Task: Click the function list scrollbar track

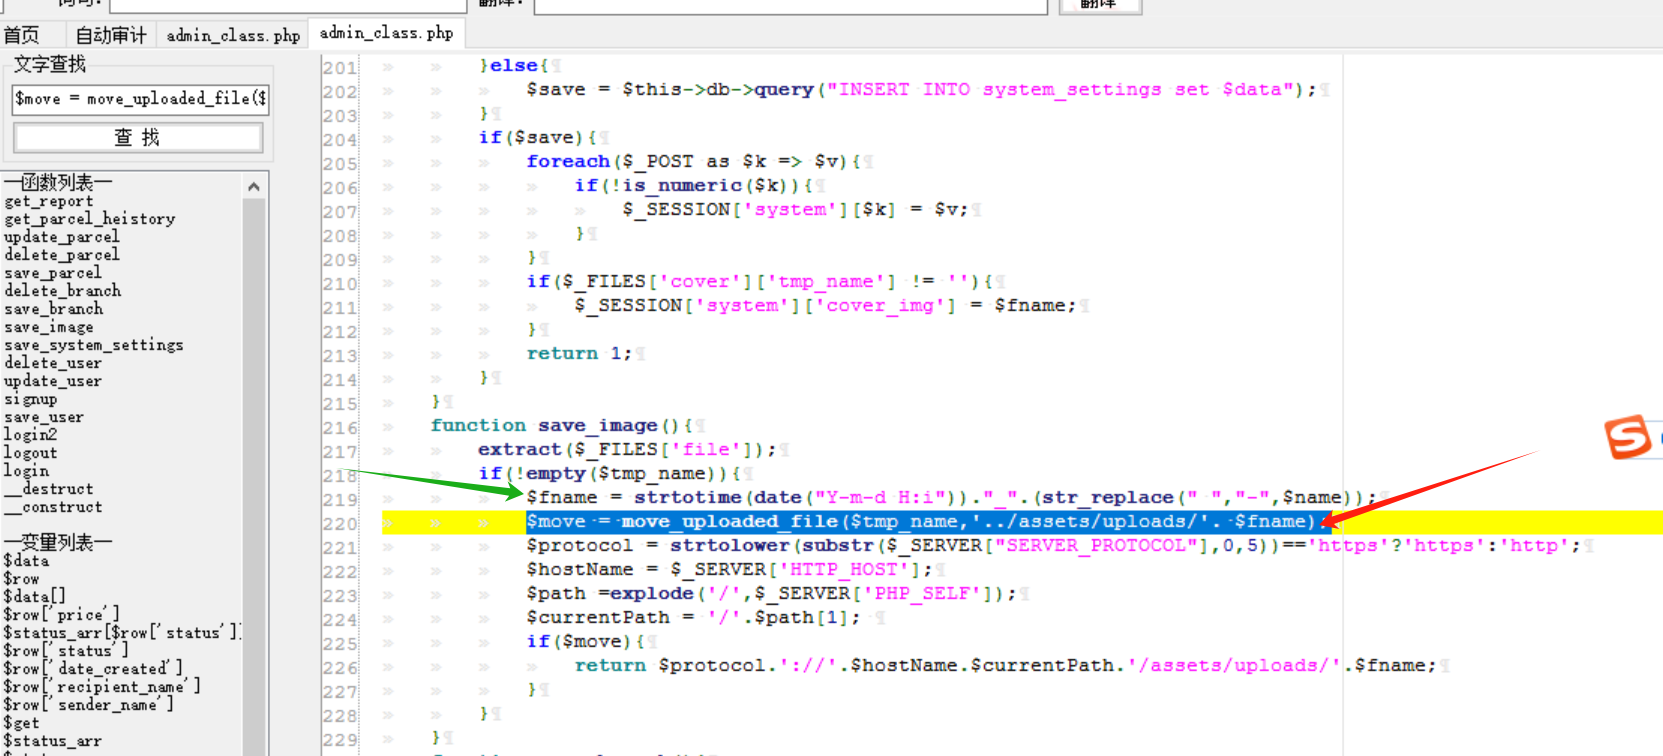Action: 254,470
